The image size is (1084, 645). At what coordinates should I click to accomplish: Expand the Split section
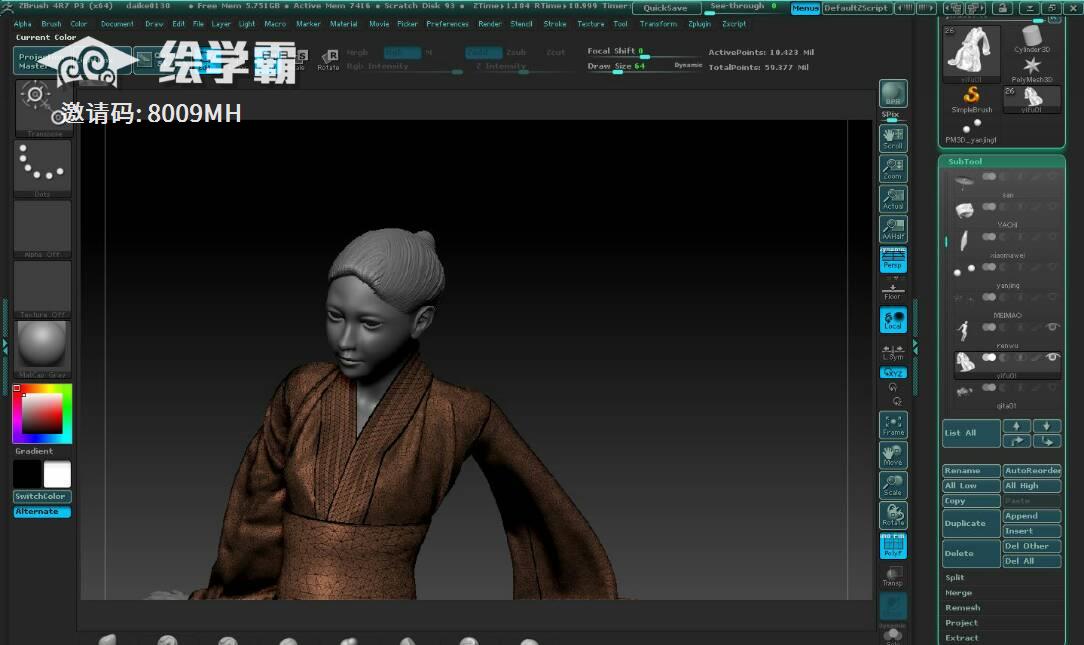(955, 577)
